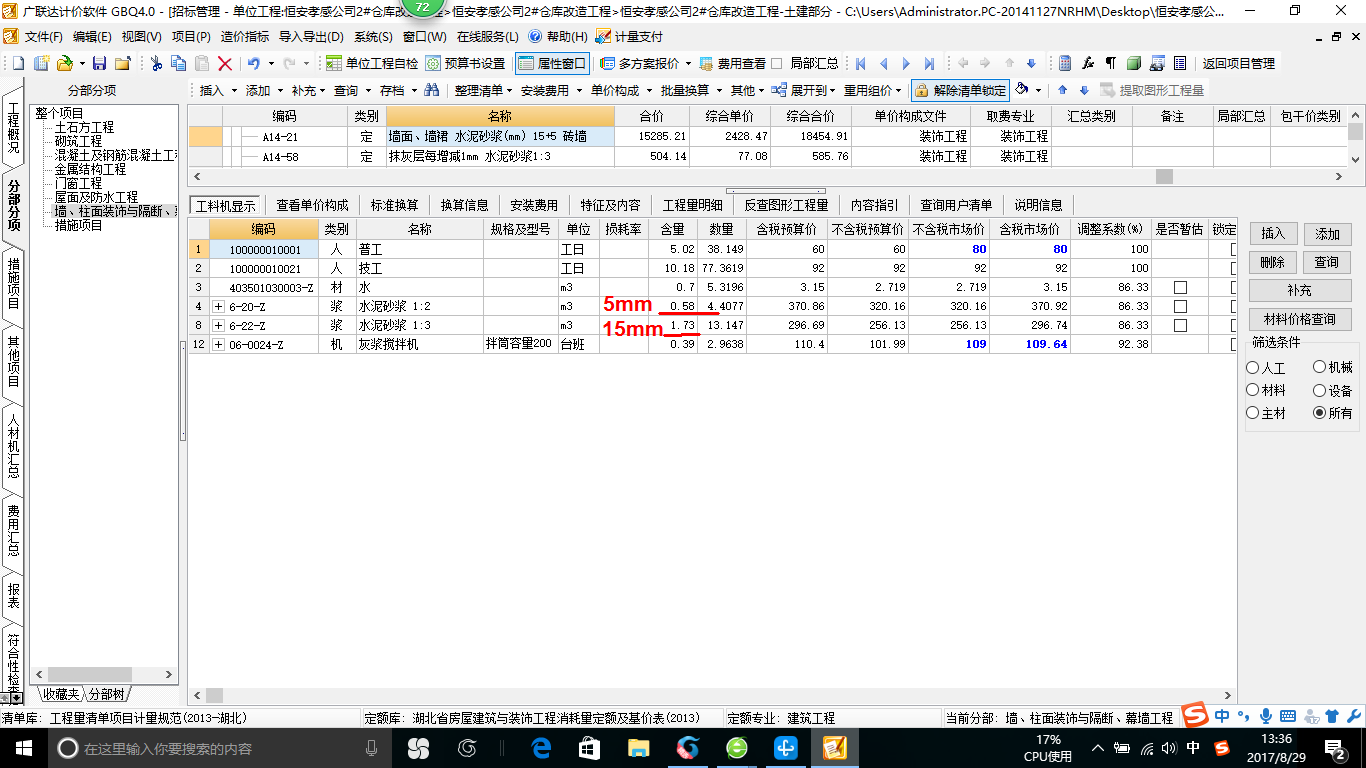
Task: Click the new blank file icon
Action: tap(17, 63)
